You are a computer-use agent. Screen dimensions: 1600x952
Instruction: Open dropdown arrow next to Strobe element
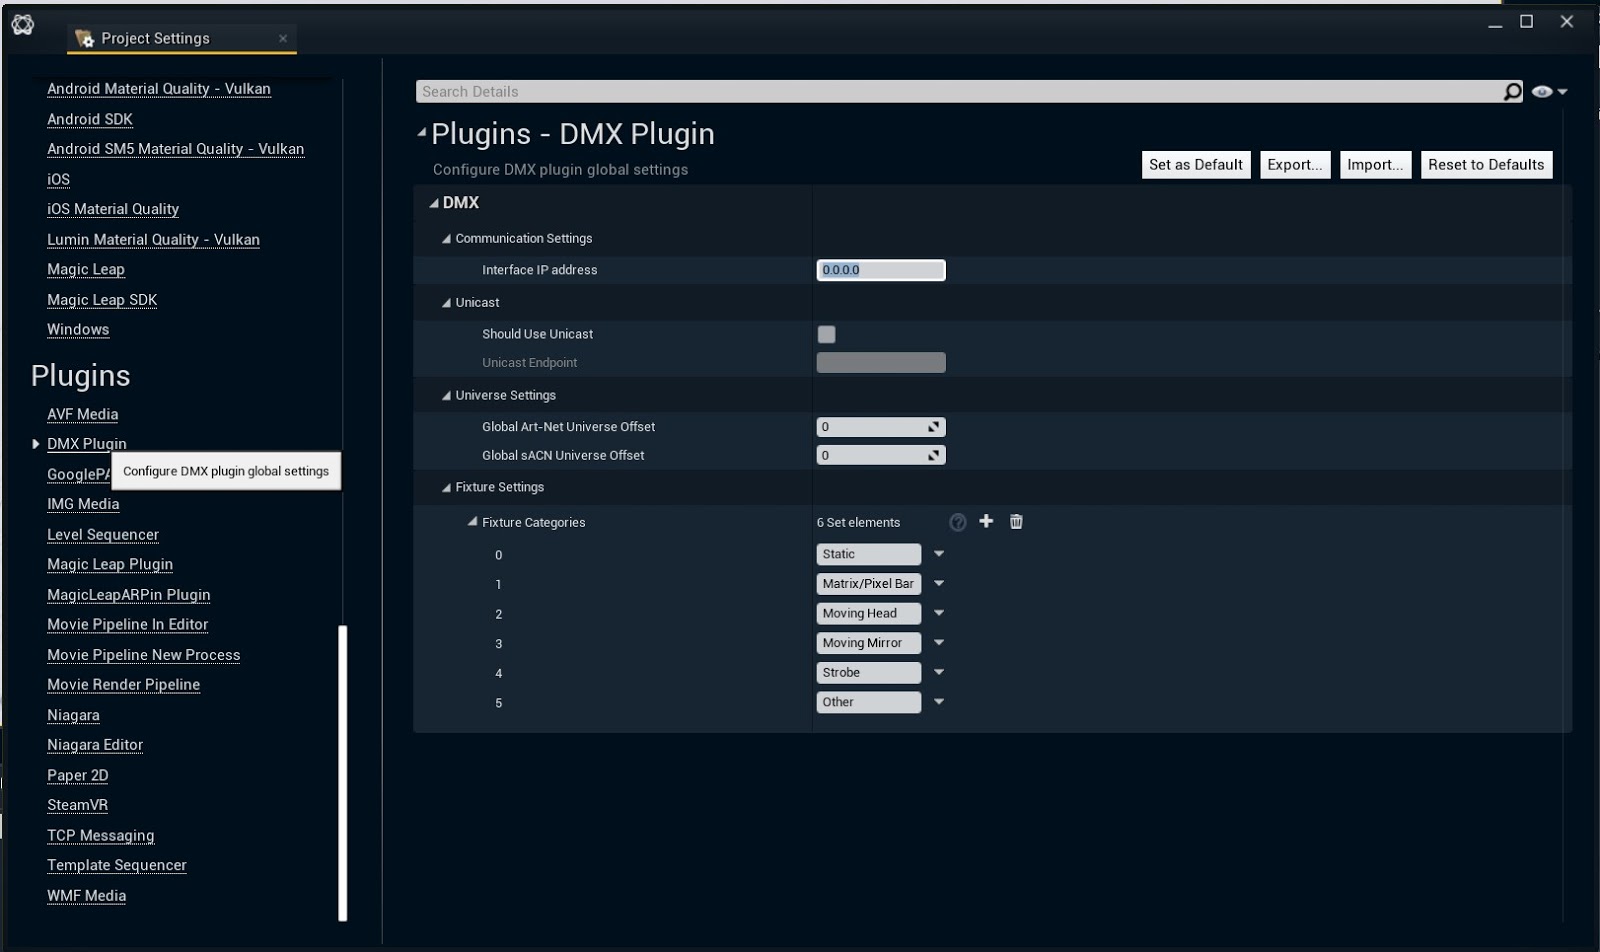click(x=939, y=672)
